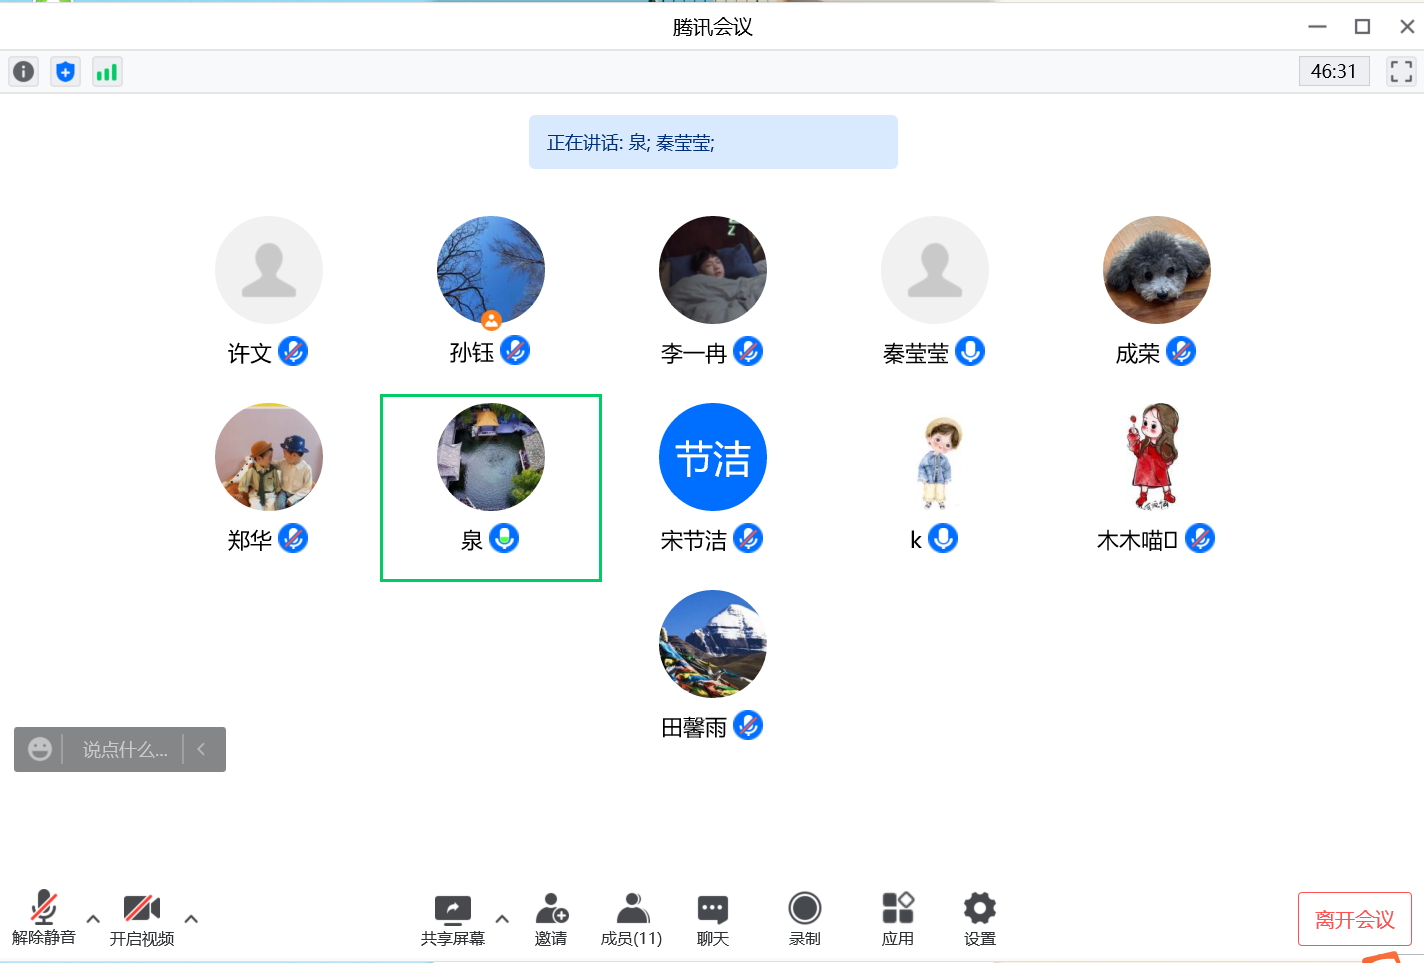This screenshot has width=1424, height=963.
Task: Click the name label 木木喵口
Action: (x=1137, y=540)
